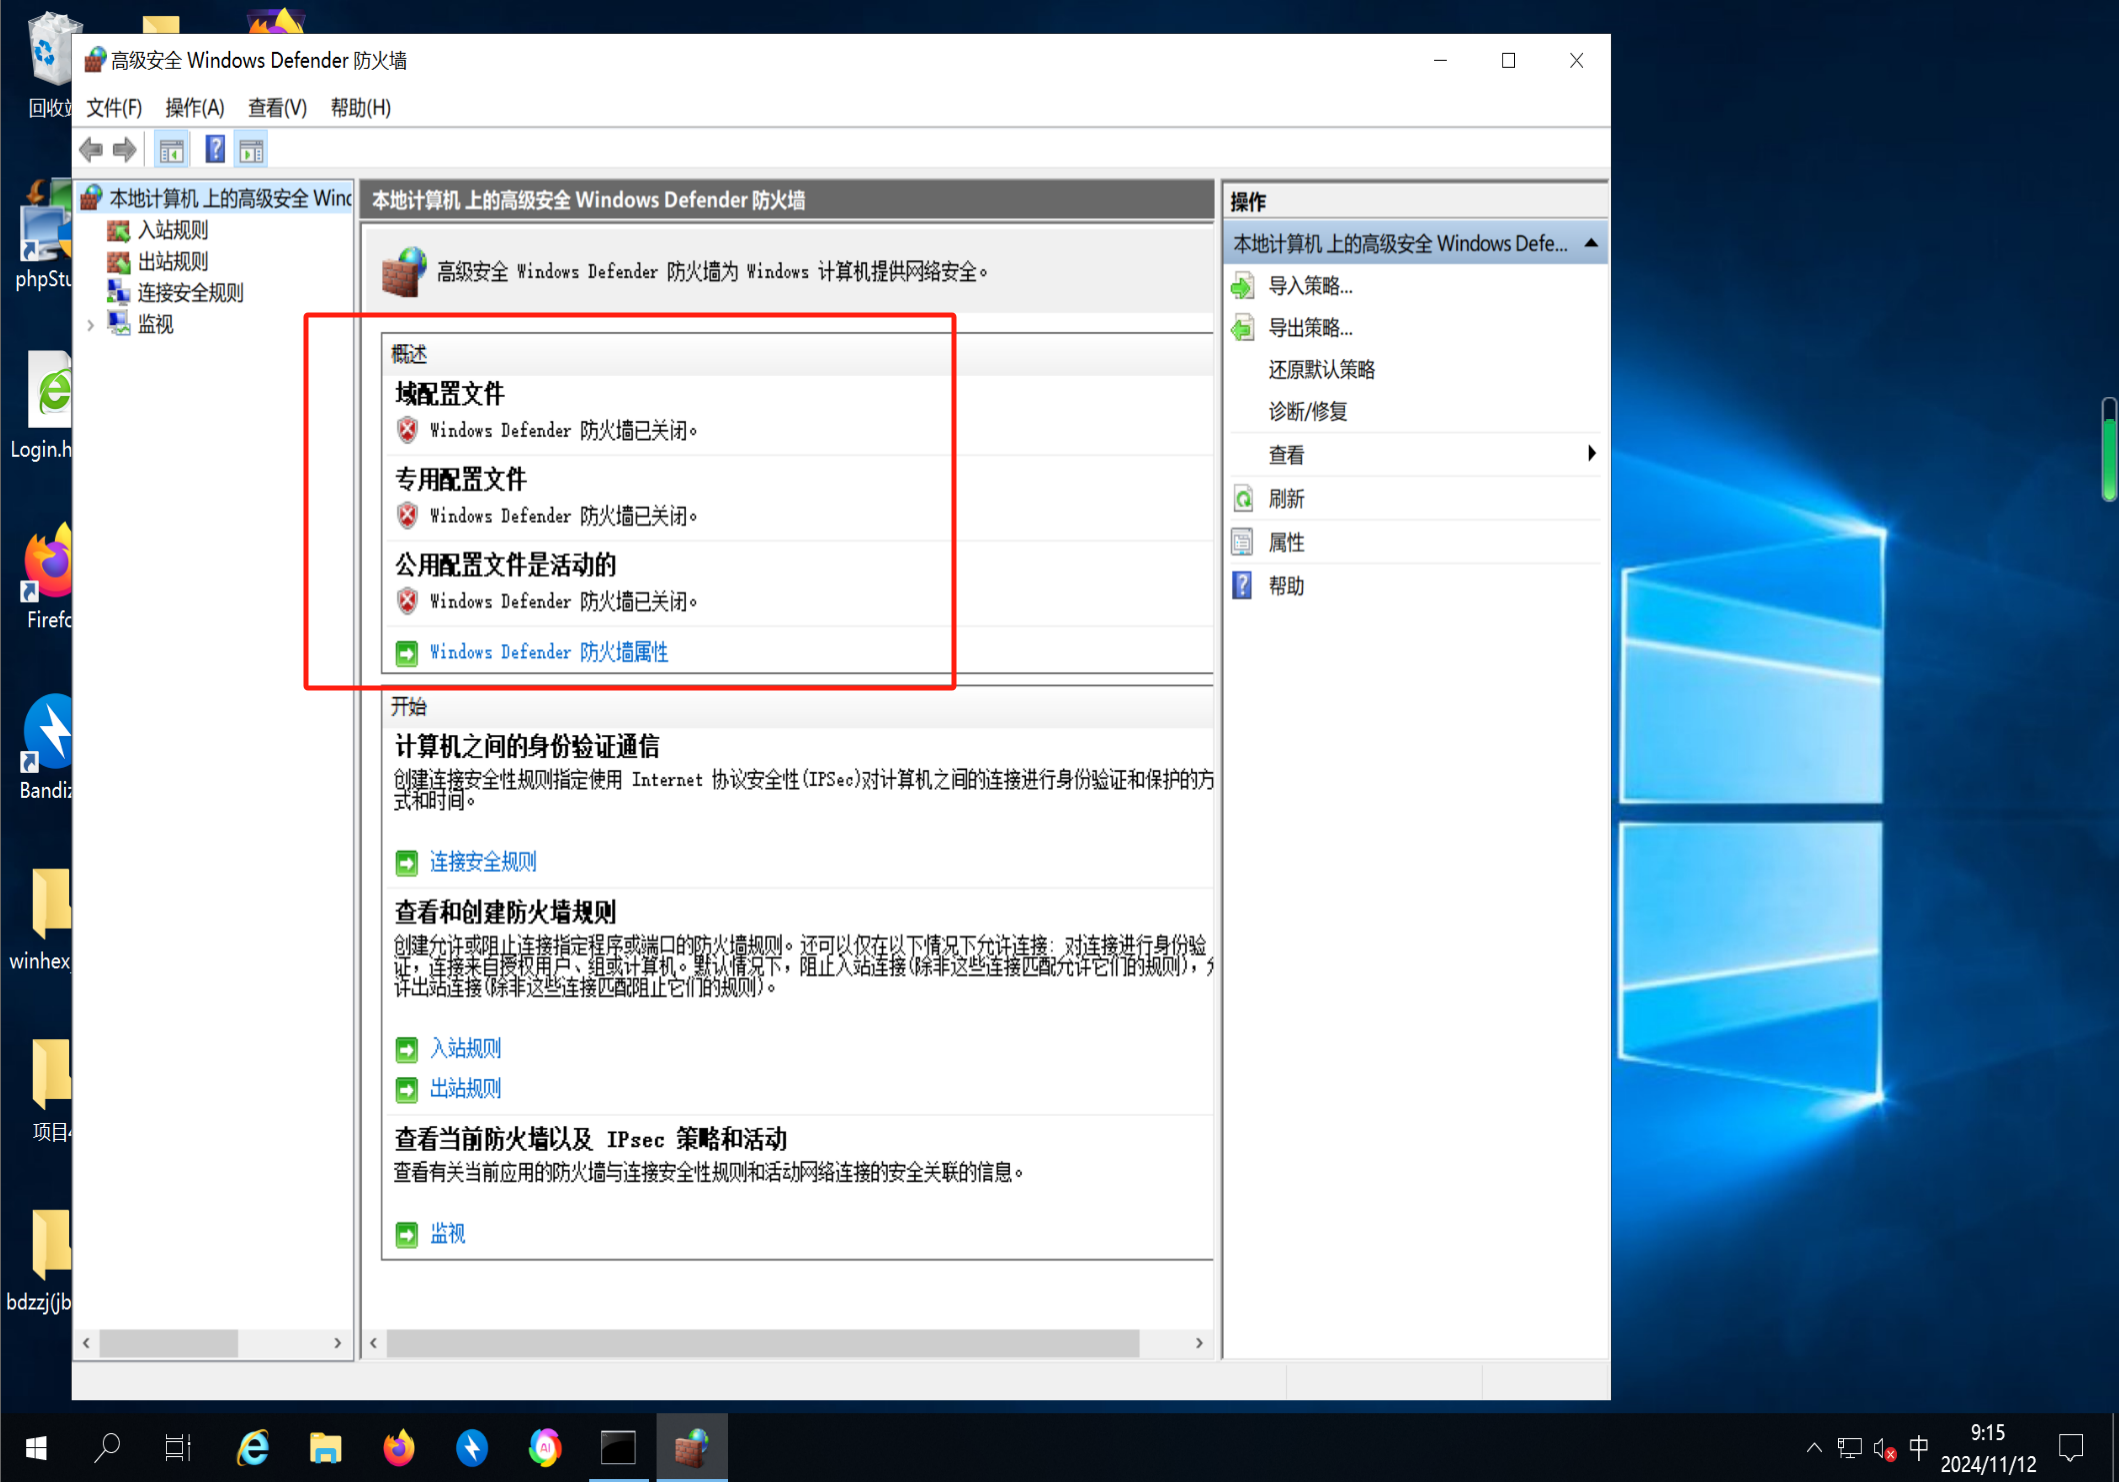The width and height of the screenshot is (2119, 1482).
Task: Open Task View on the taskbar
Action: point(177,1447)
